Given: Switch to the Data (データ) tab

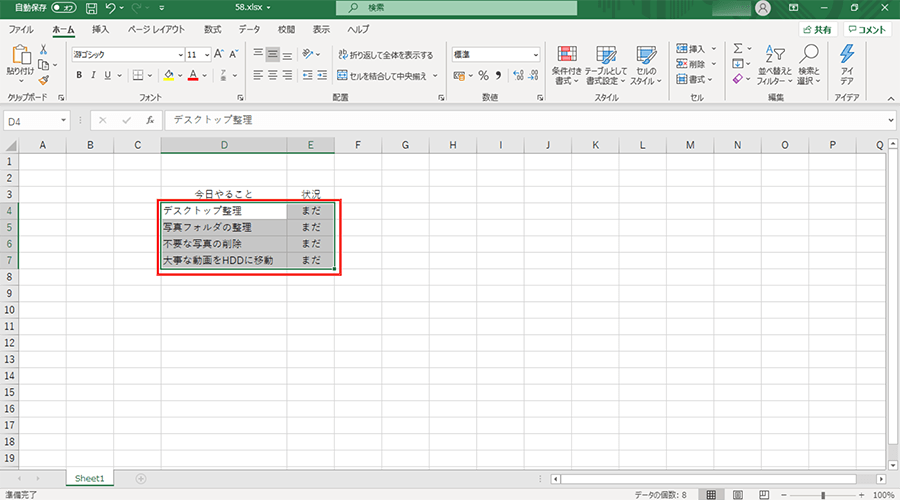Looking at the screenshot, I should coord(249,29).
